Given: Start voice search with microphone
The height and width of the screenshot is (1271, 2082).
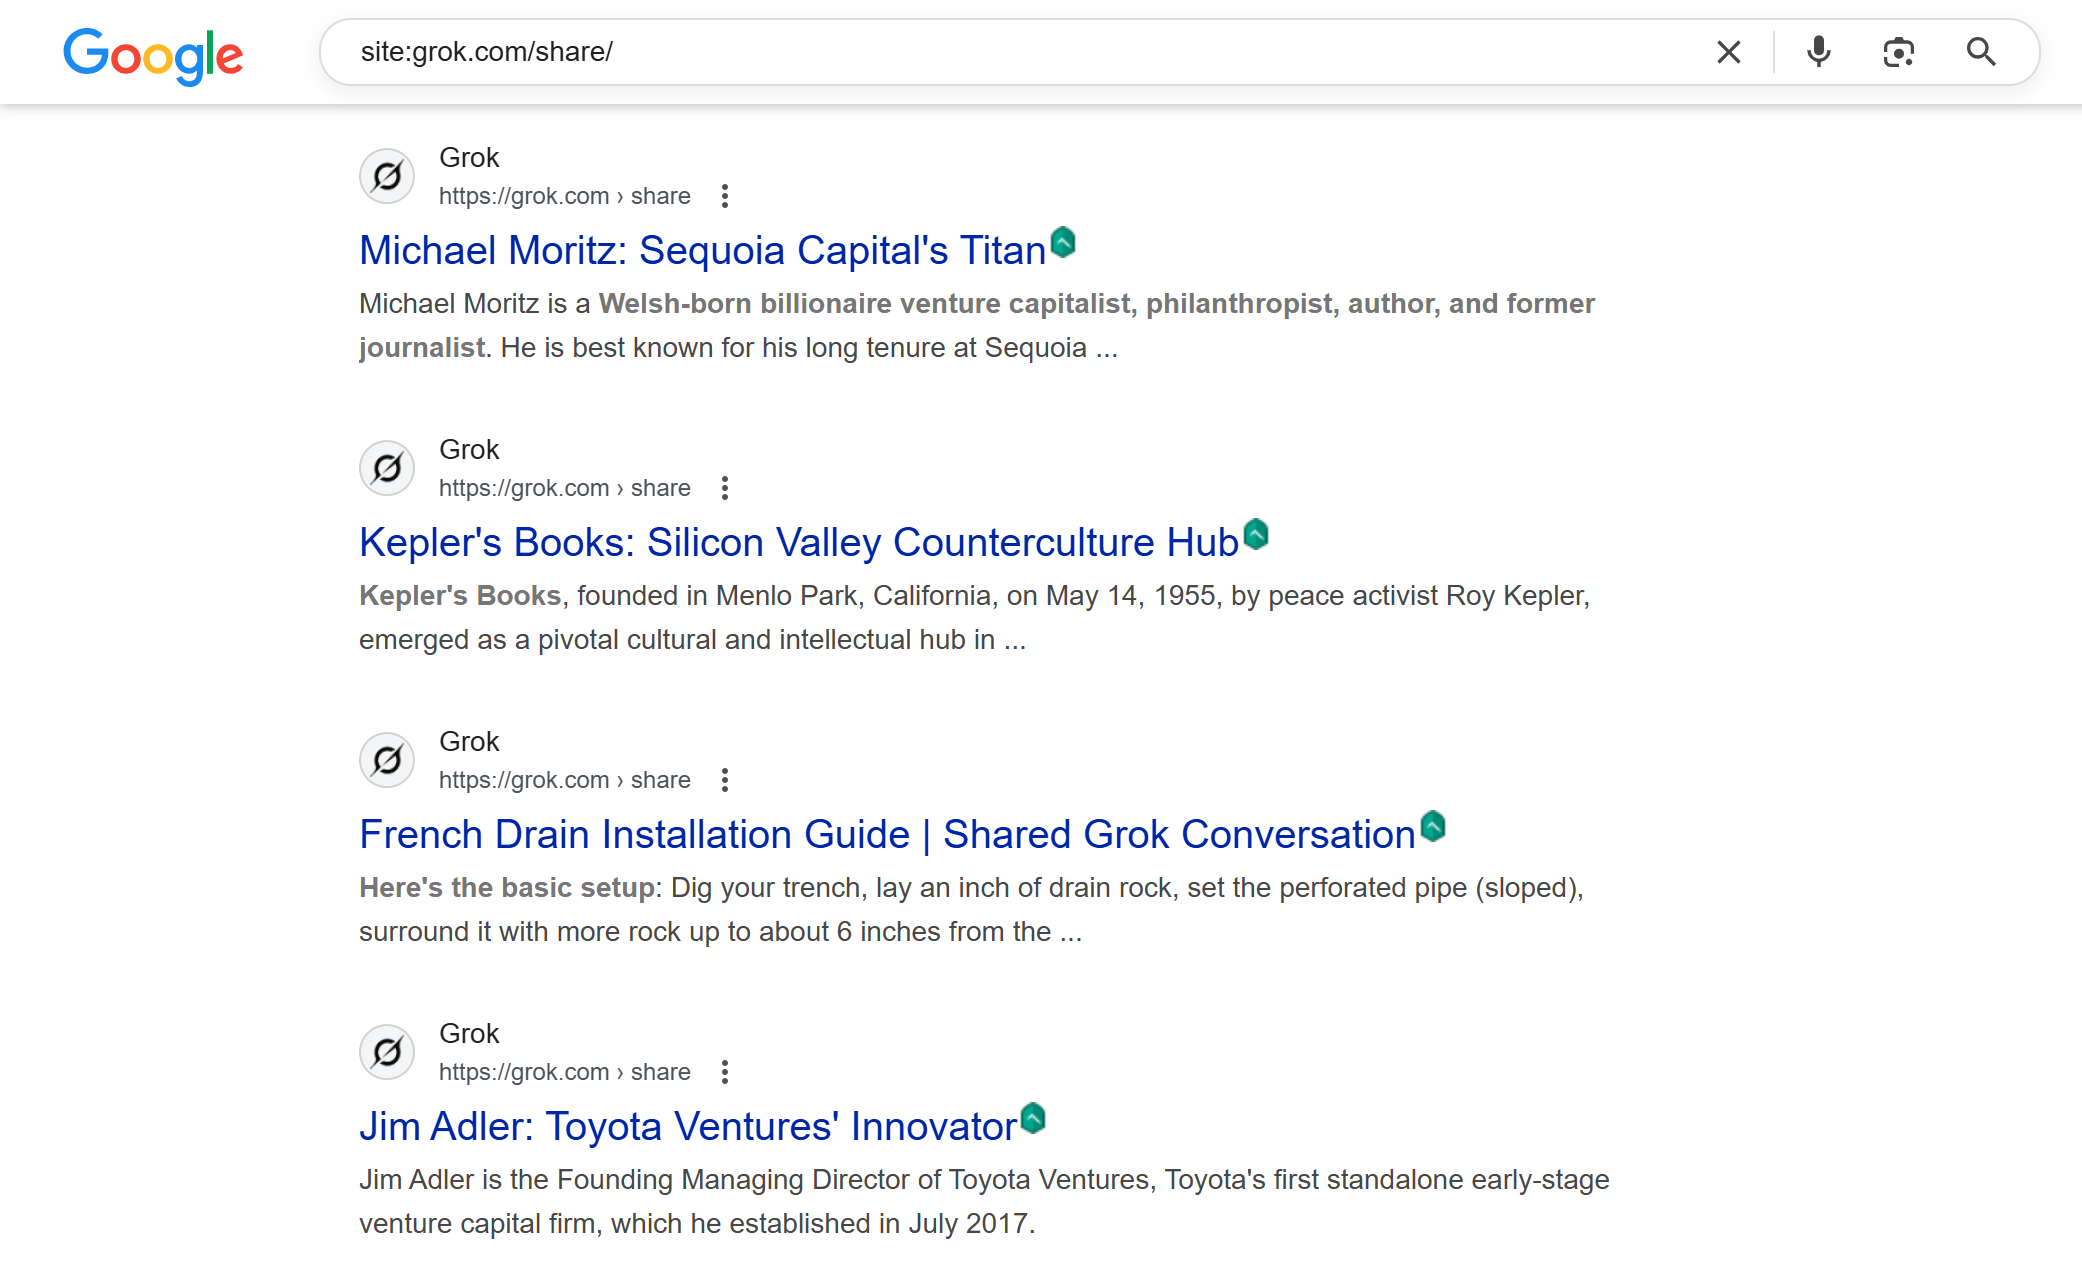Looking at the screenshot, I should [1819, 52].
